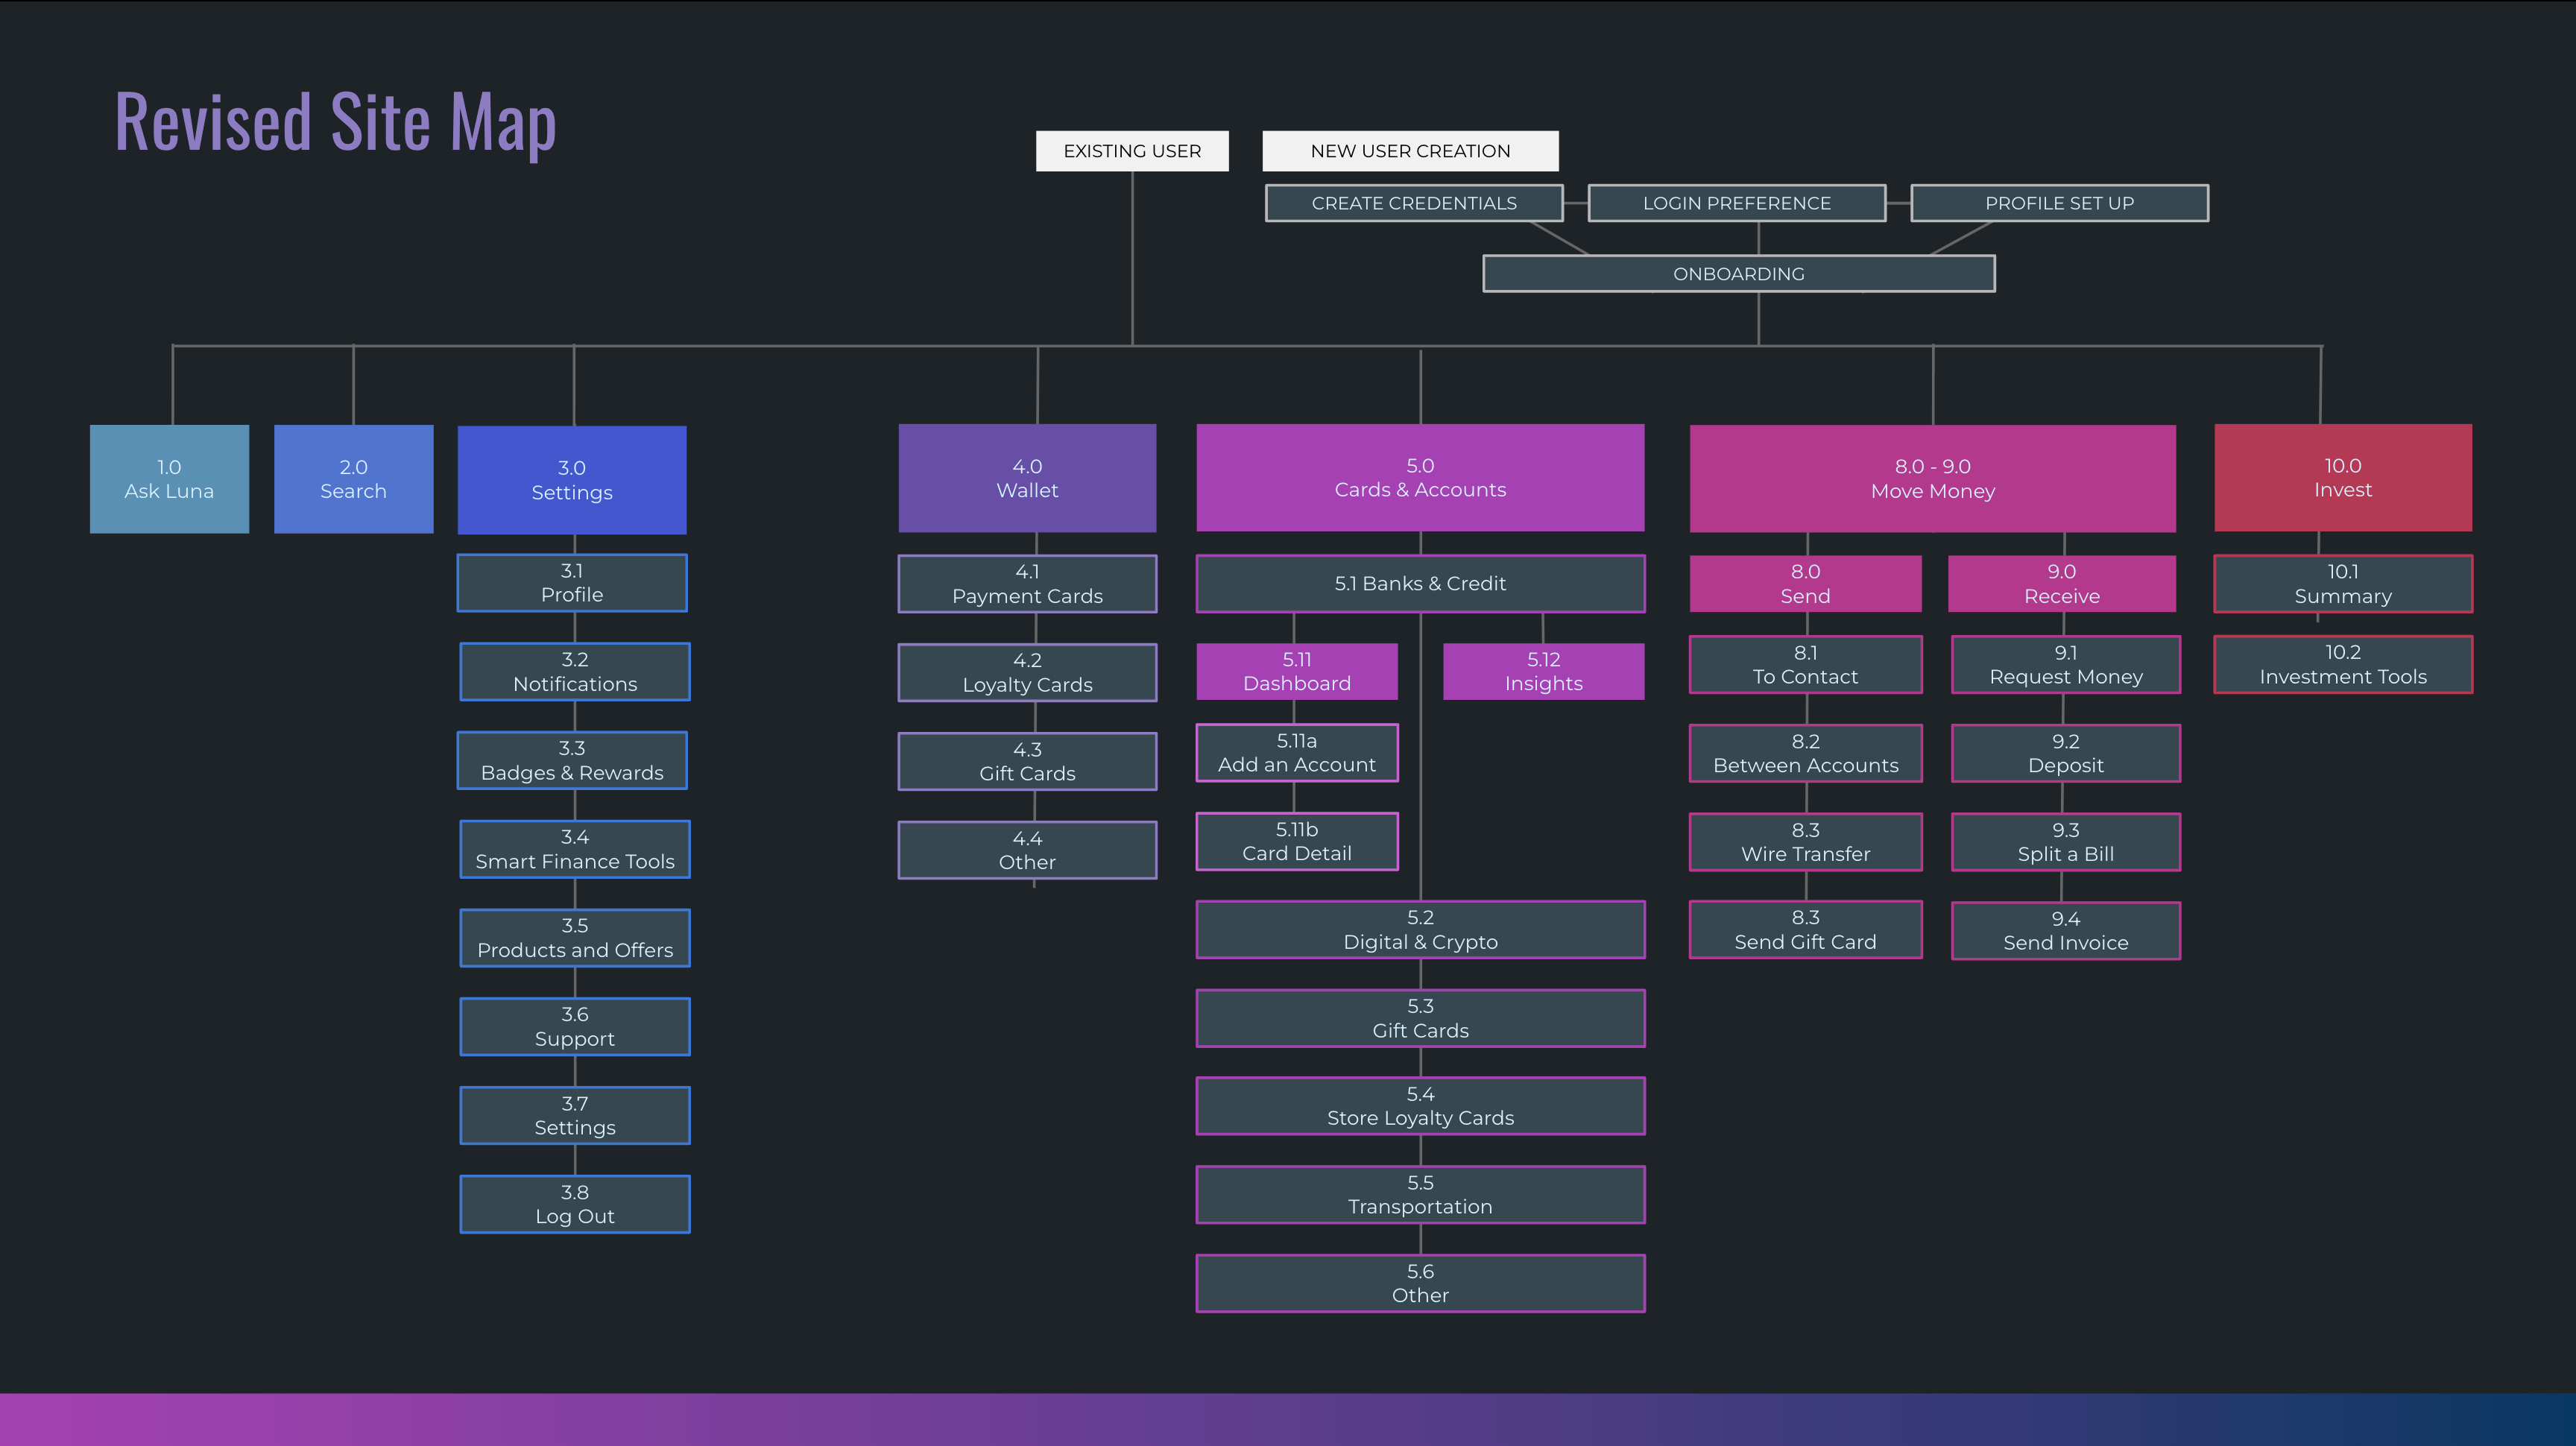The width and height of the screenshot is (2576, 1446).
Task: Select the 3.8 Log Out node
Action: point(575,1204)
